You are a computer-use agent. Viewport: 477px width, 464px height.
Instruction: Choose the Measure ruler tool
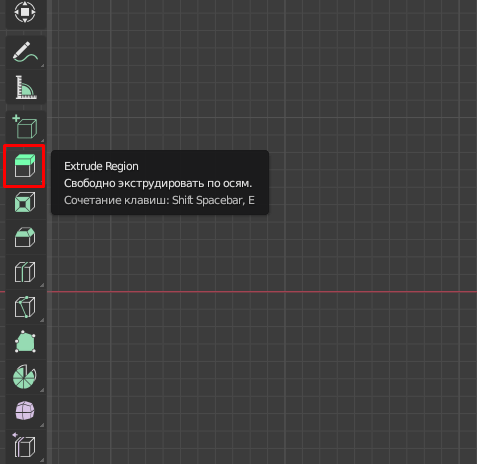click(25, 87)
